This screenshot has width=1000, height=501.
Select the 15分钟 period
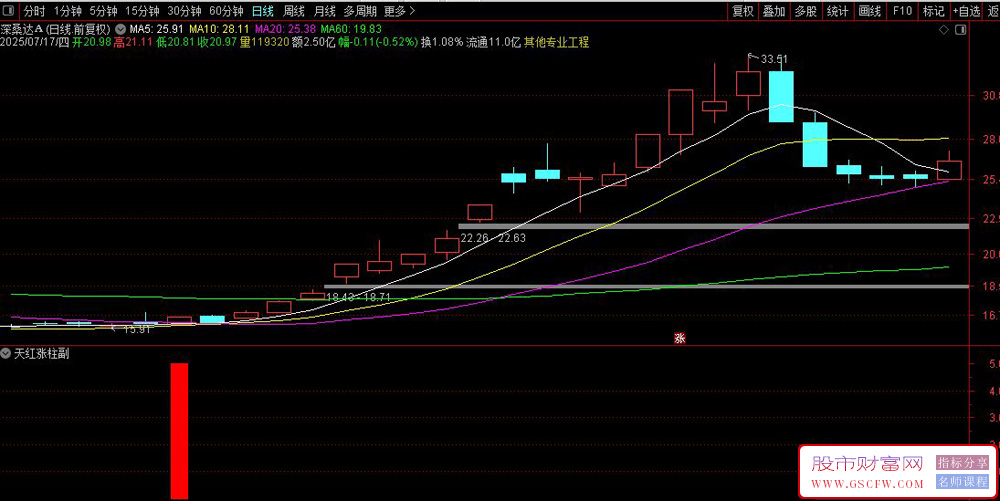(142, 11)
